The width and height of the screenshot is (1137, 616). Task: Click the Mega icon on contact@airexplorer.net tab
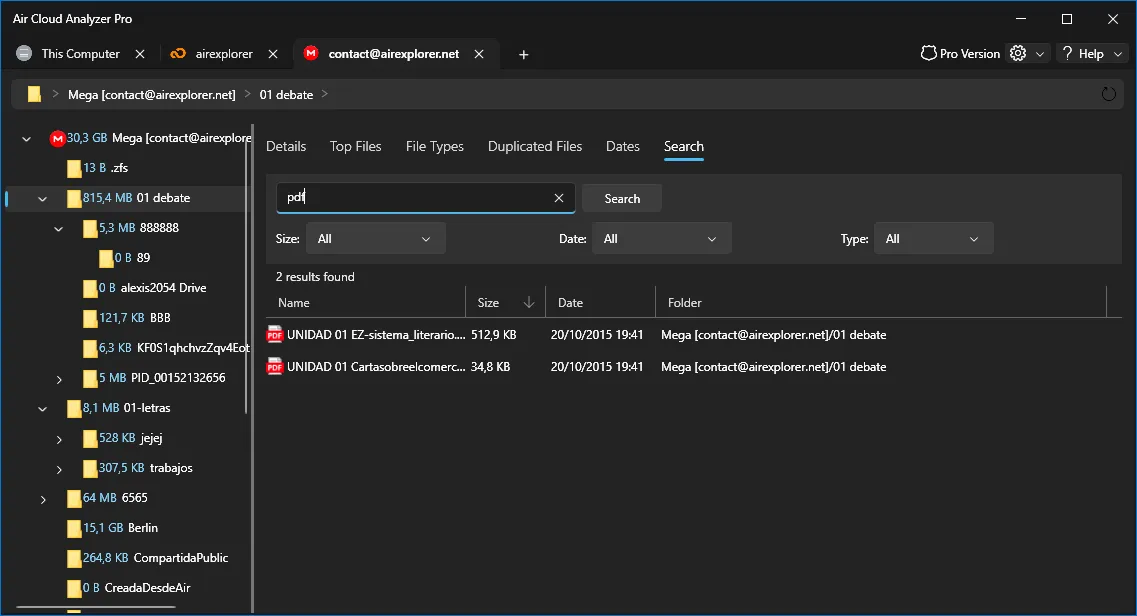[311, 54]
